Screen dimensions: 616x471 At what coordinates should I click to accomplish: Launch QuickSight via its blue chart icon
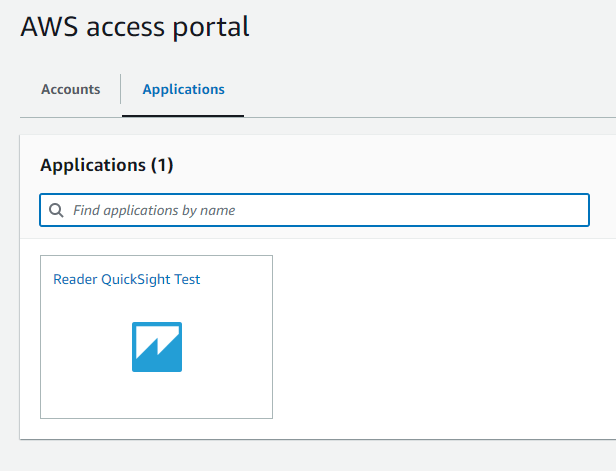pos(157,347)
